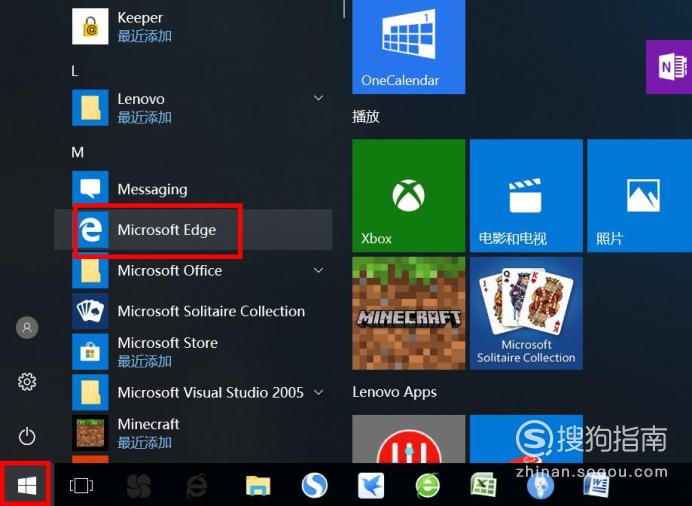
Task: Open Settings gear icon
Action: (x=27, y=382)
